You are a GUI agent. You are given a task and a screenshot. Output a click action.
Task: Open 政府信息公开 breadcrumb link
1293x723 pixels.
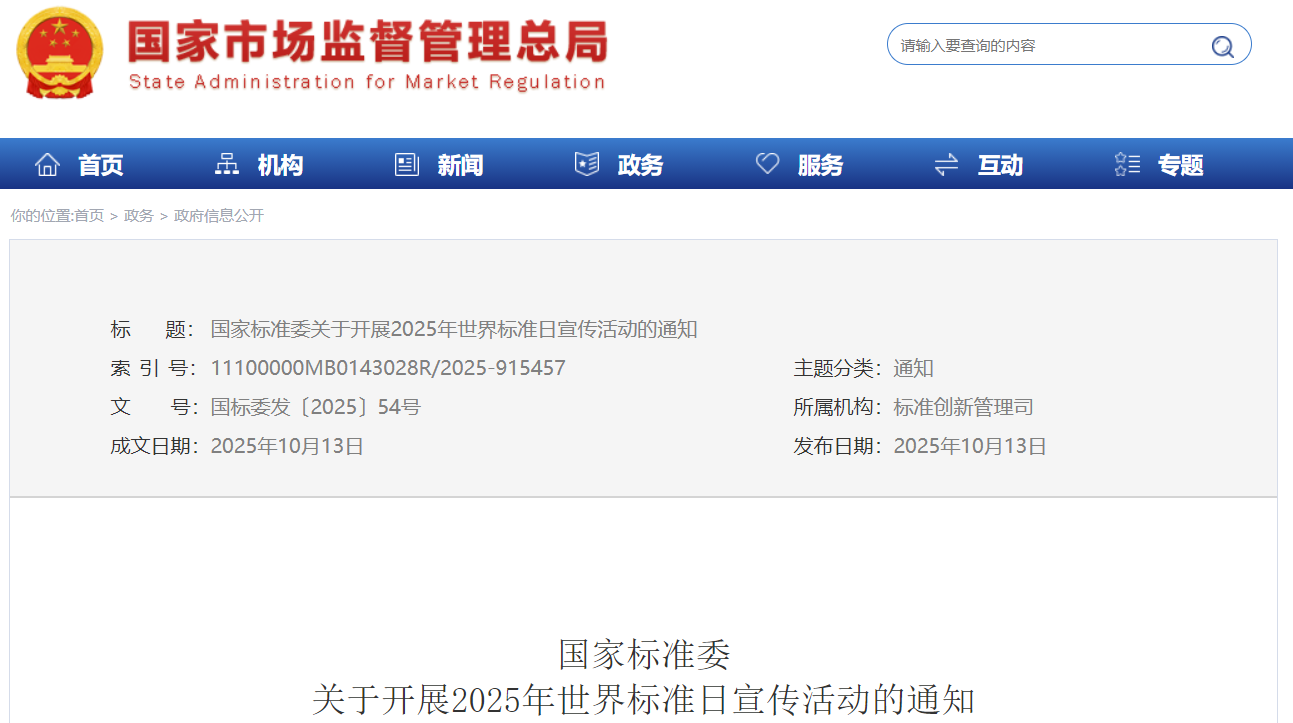[219, 216]
